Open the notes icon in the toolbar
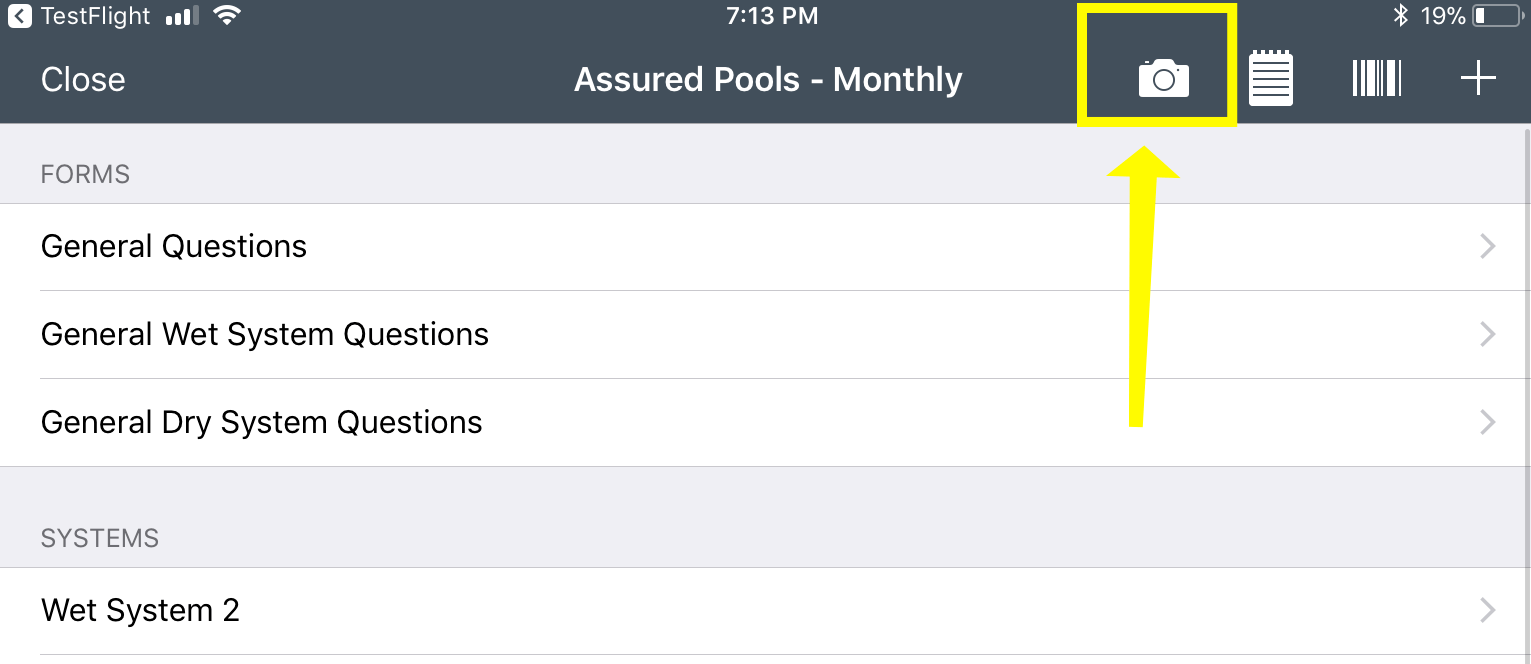1531x664 pixels. [1270, 77]
